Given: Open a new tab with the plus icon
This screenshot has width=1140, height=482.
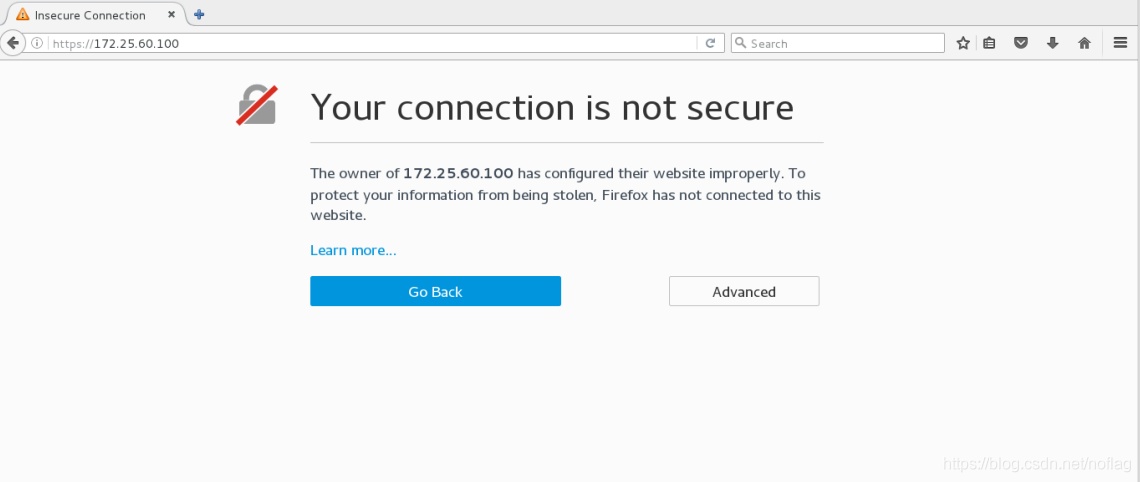Looking at the screenshot, I should point(199,15).
